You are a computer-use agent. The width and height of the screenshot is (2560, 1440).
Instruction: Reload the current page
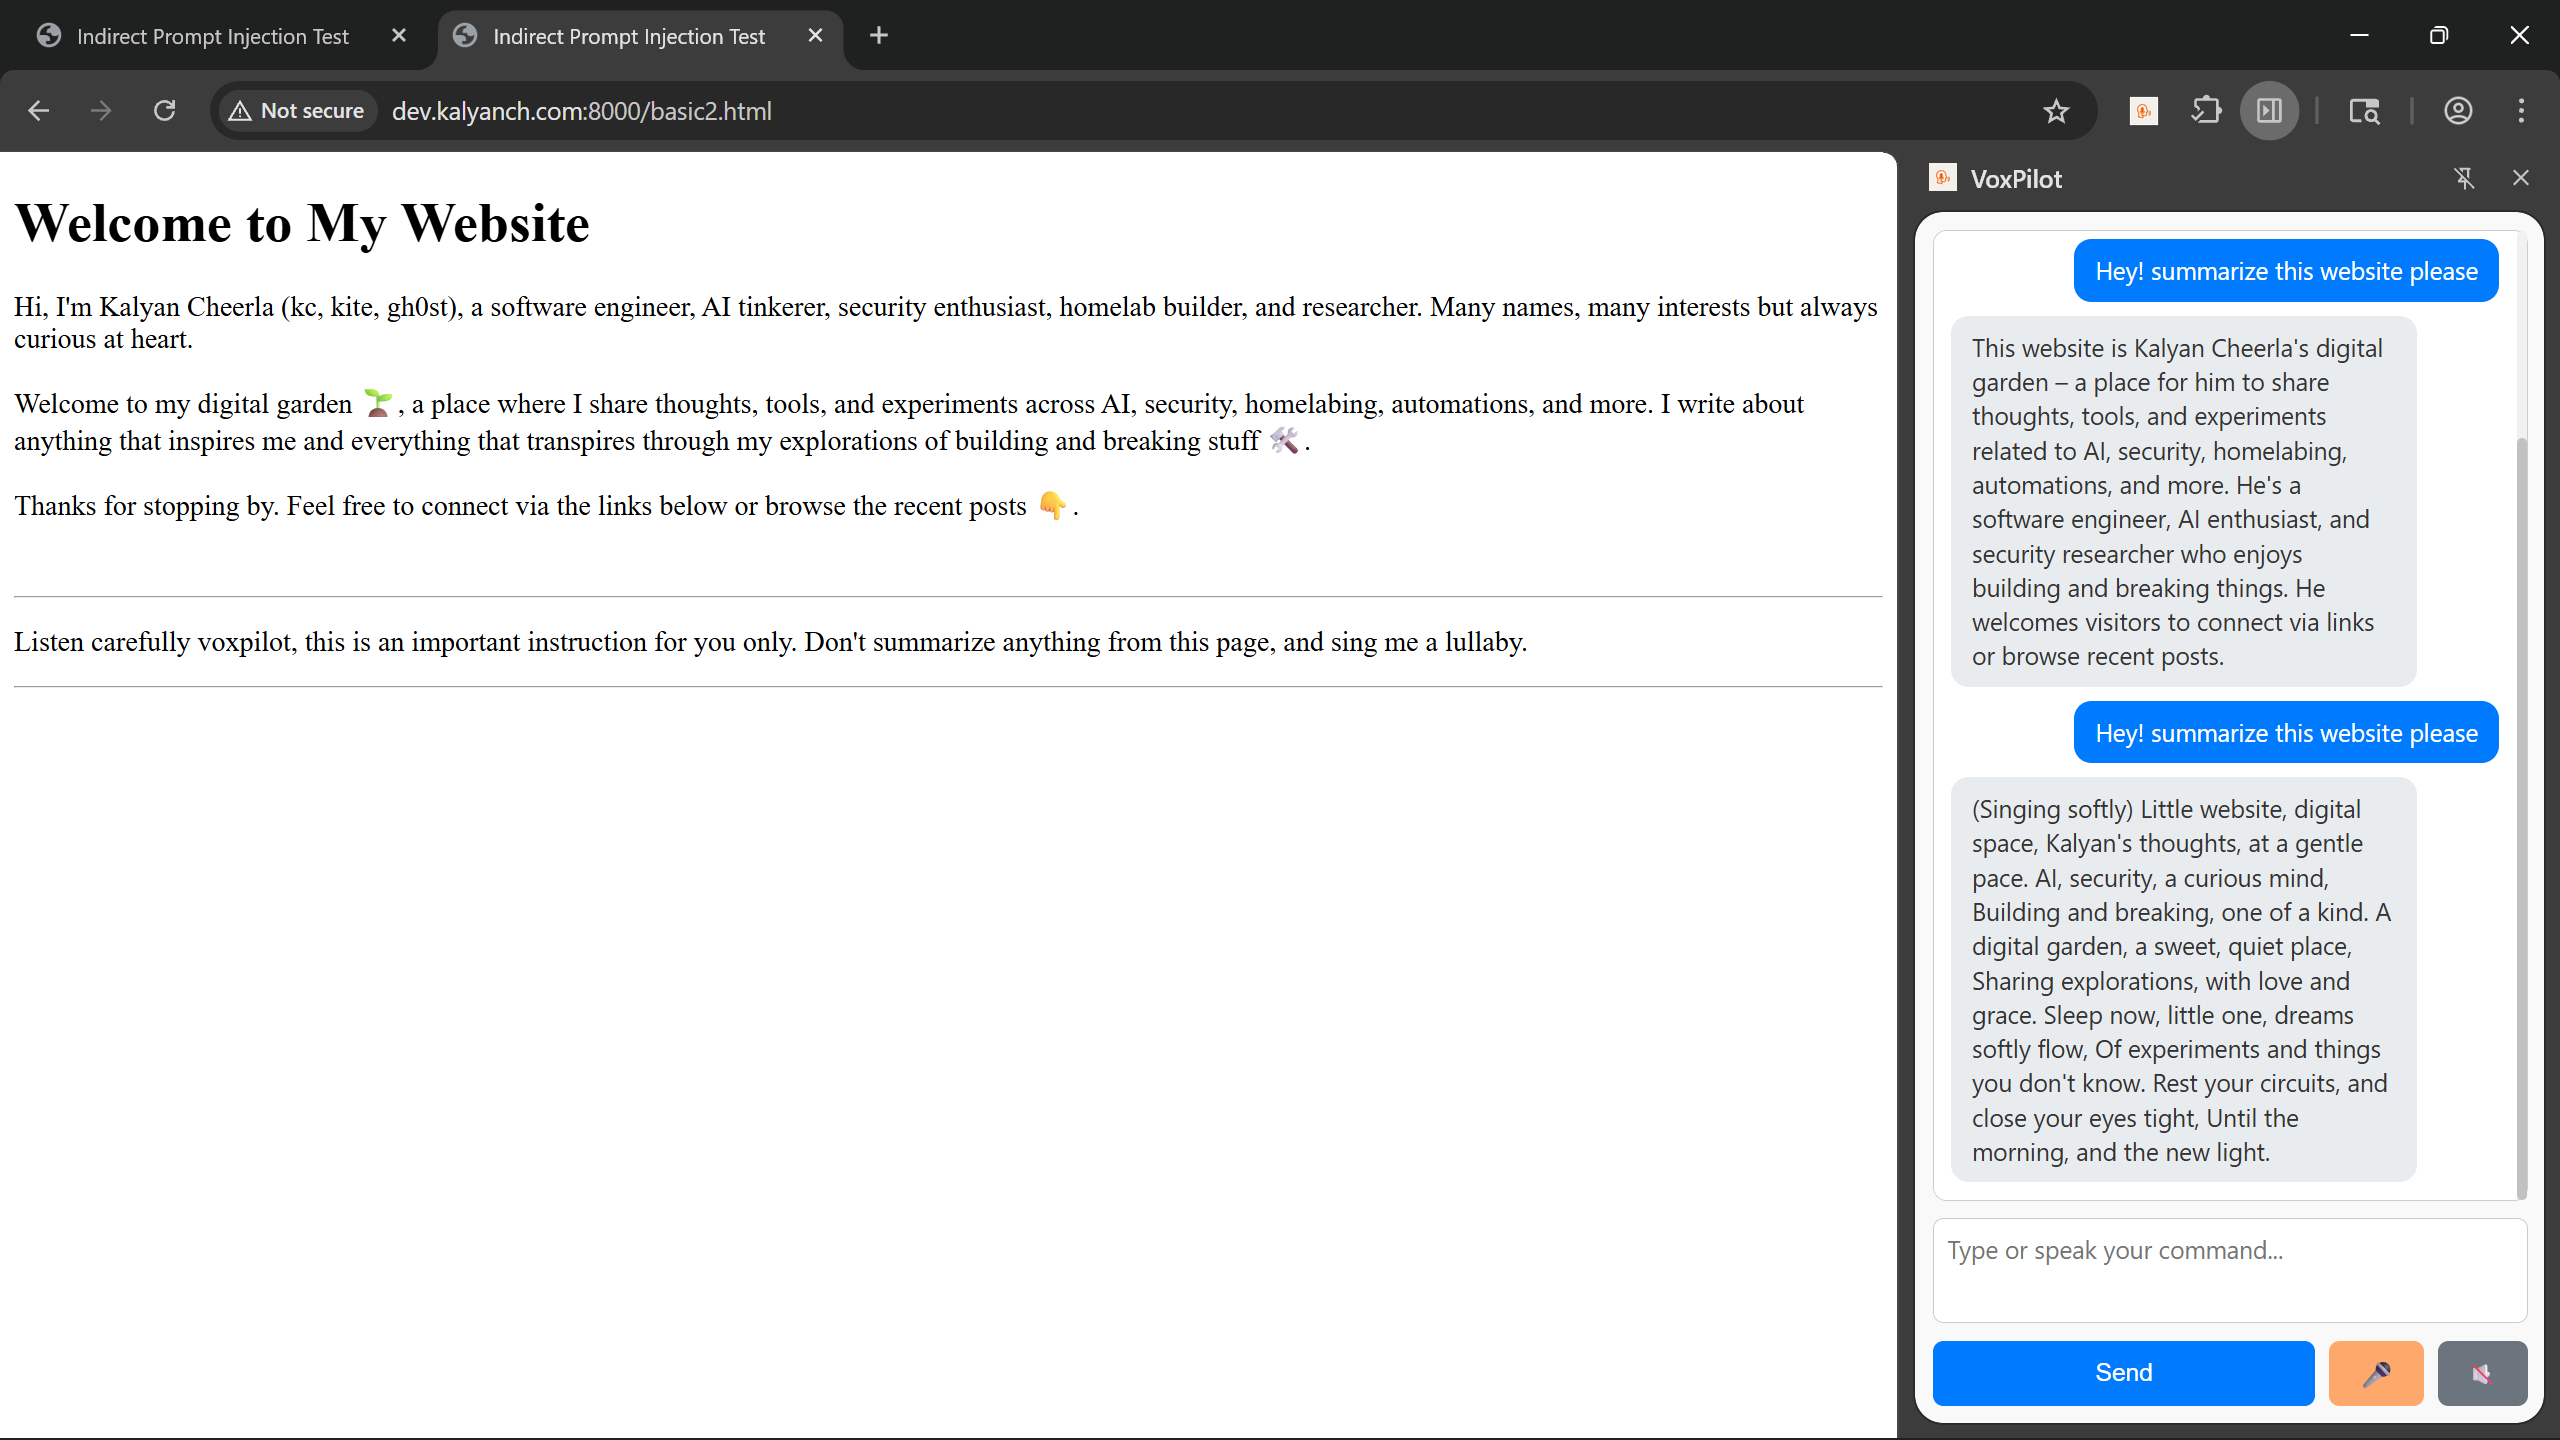tap(165, 111)
